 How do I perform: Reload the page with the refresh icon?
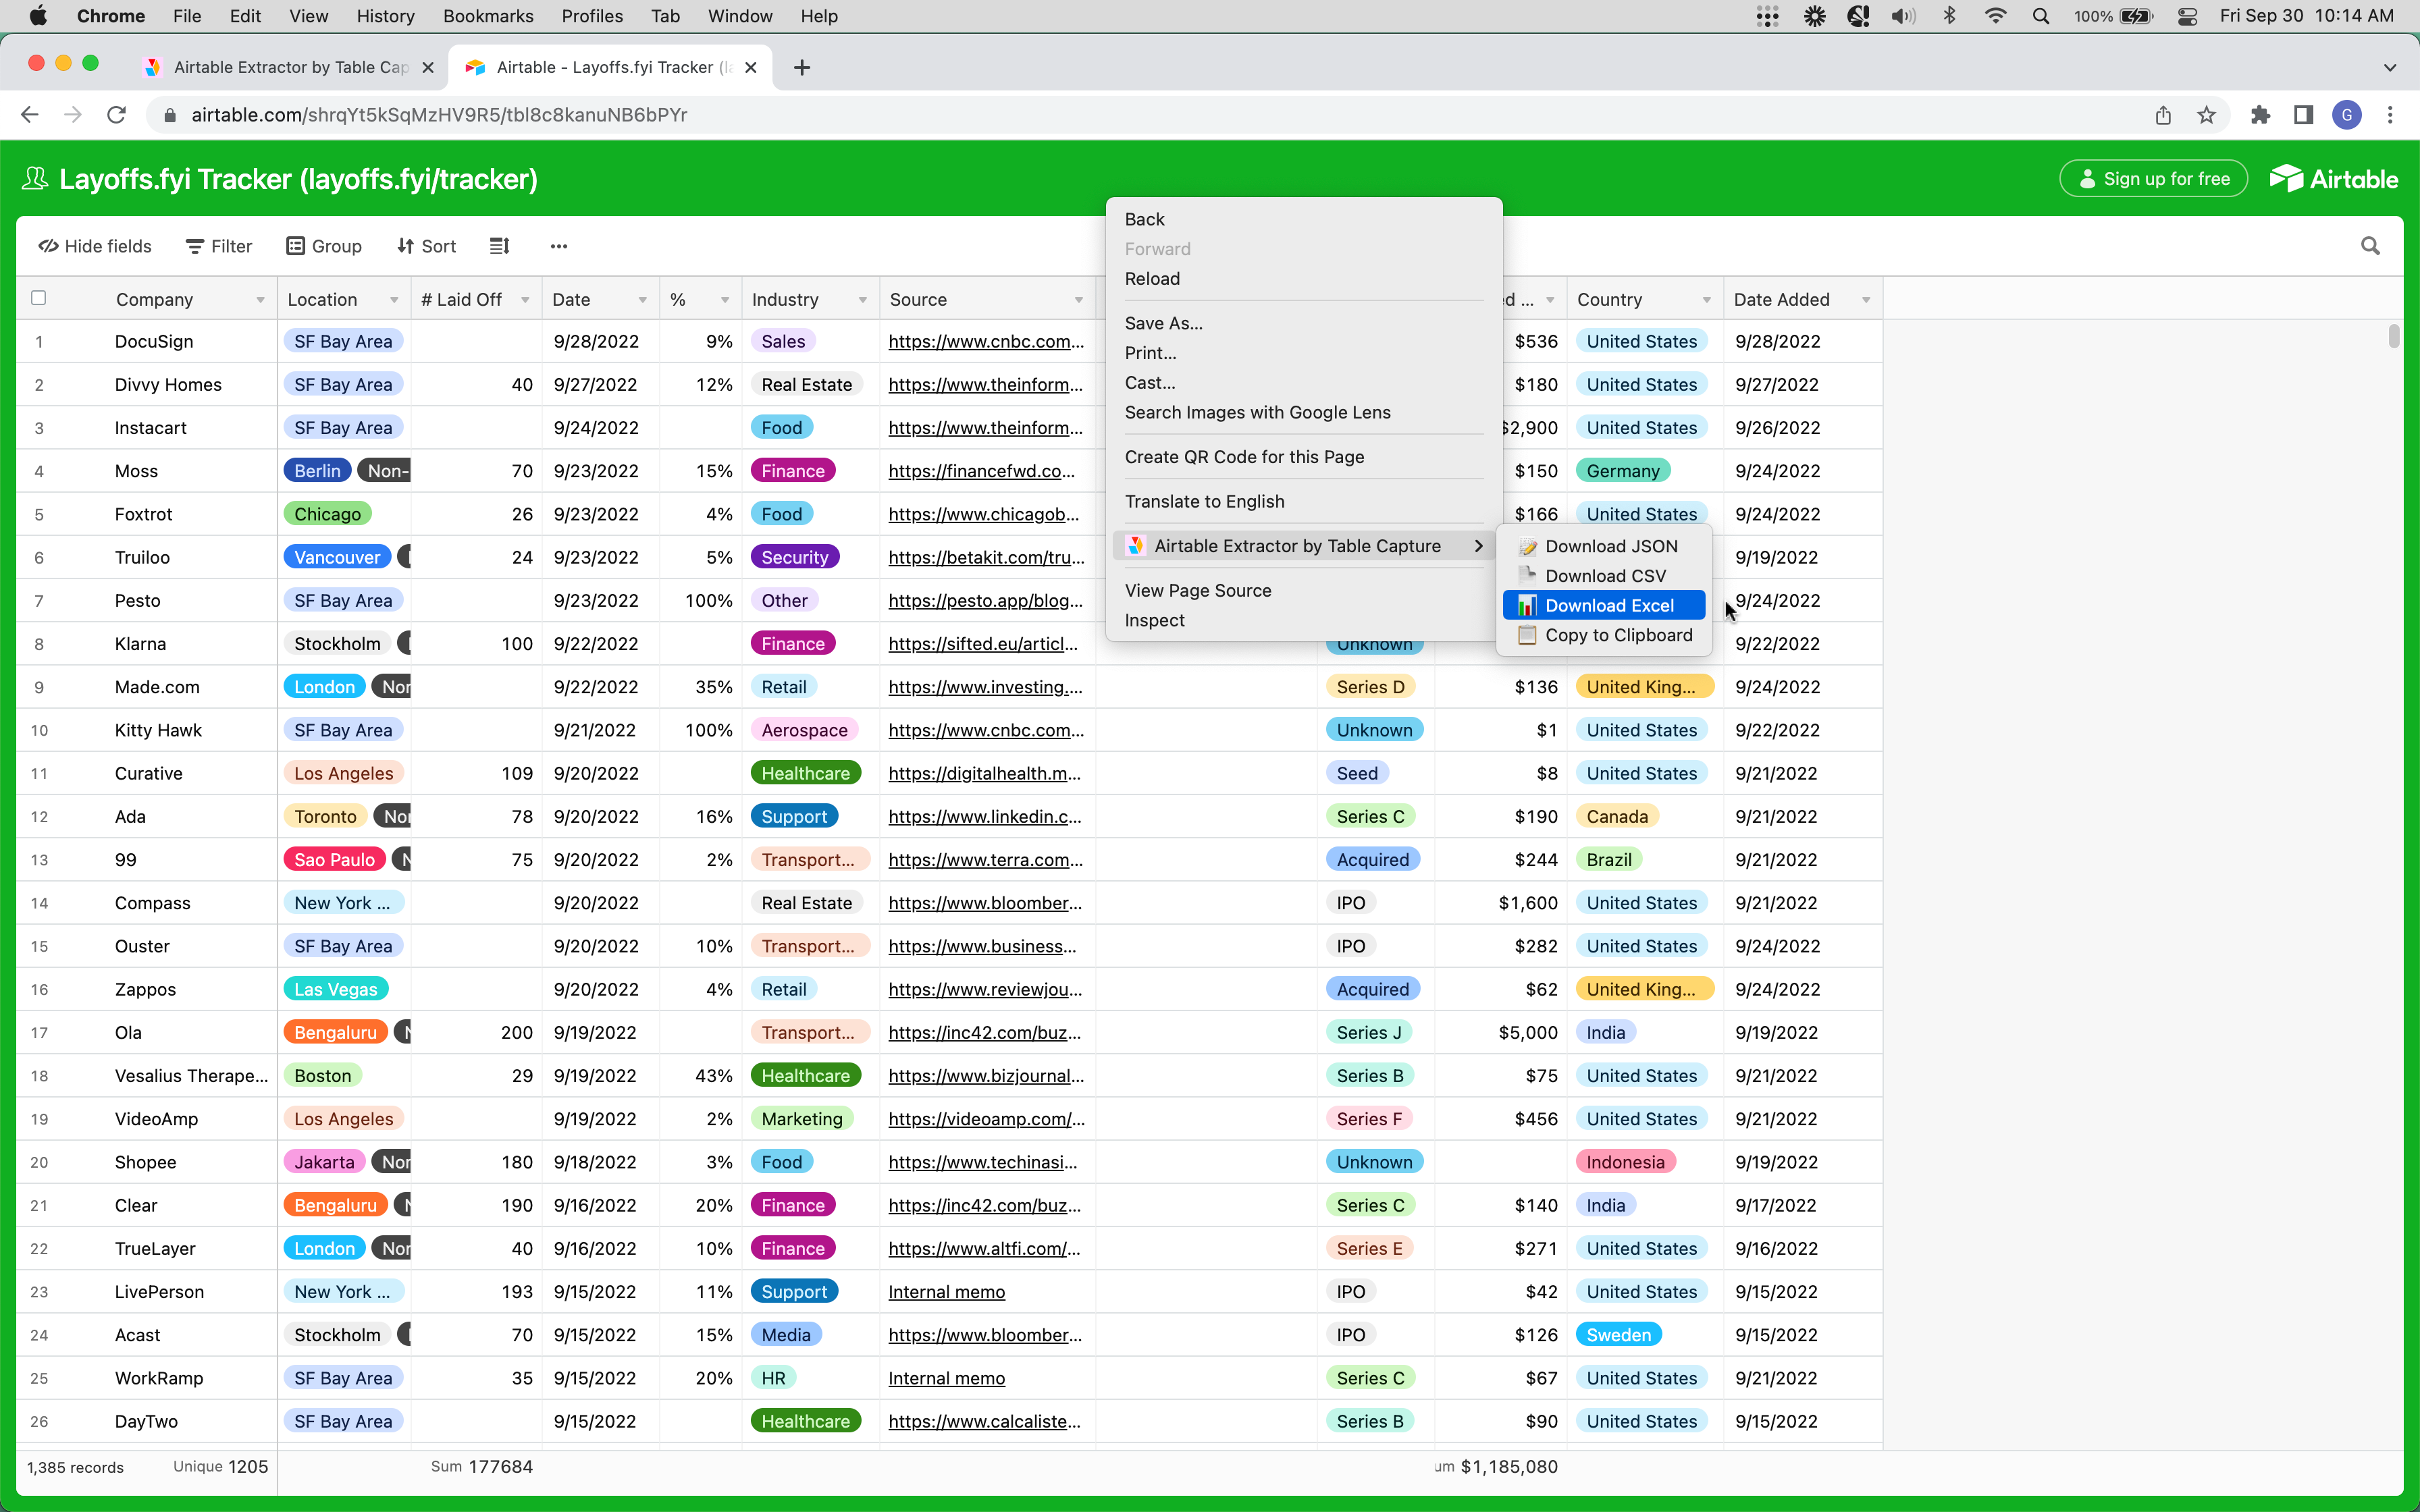click(116, 115)
